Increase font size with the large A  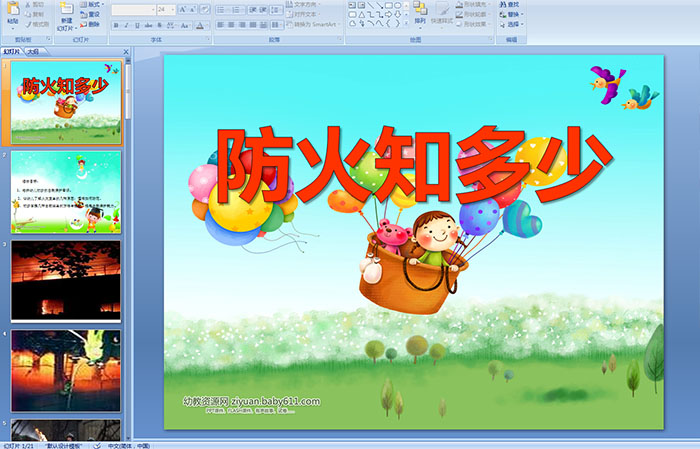(183, 10)
